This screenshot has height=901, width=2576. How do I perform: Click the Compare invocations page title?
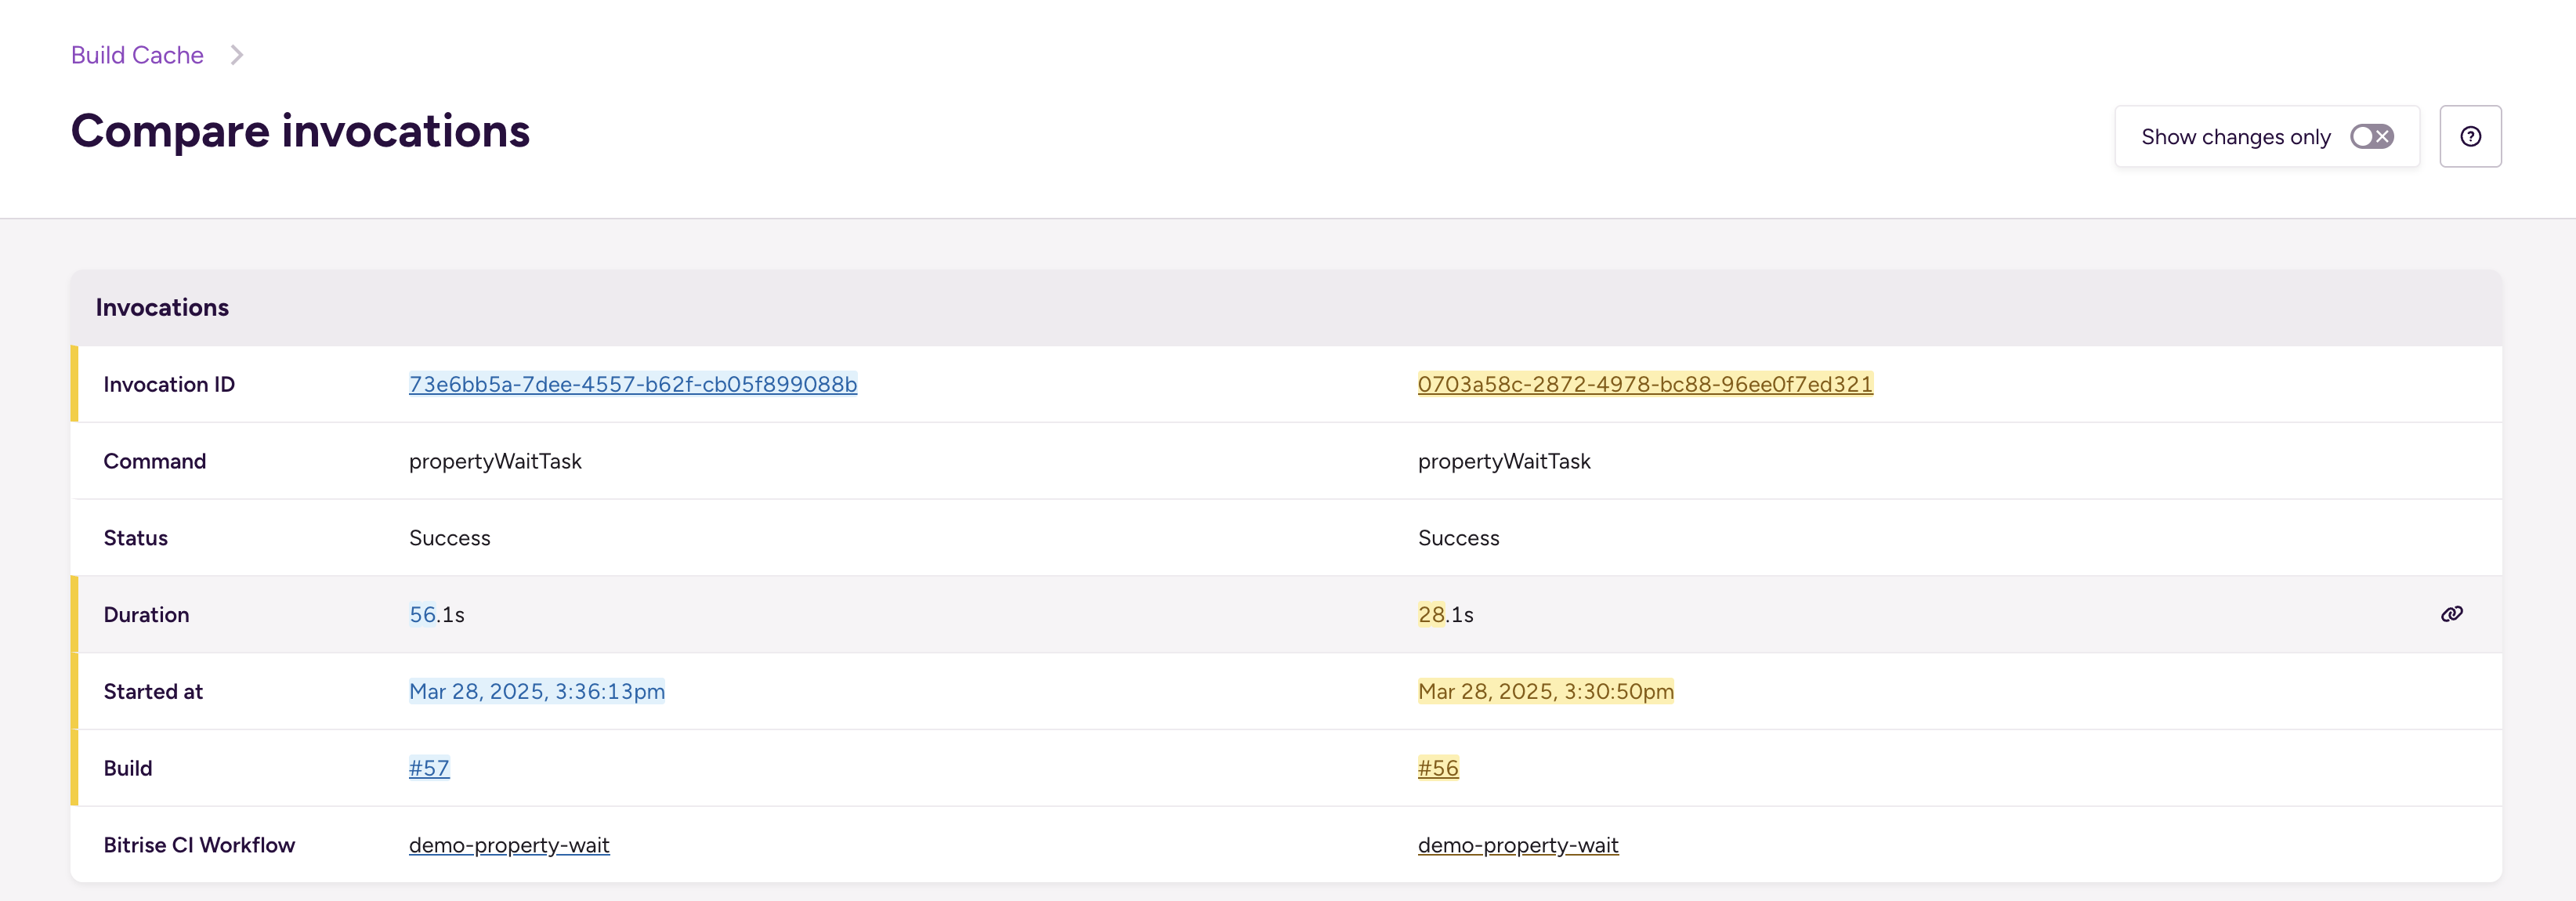300,131
